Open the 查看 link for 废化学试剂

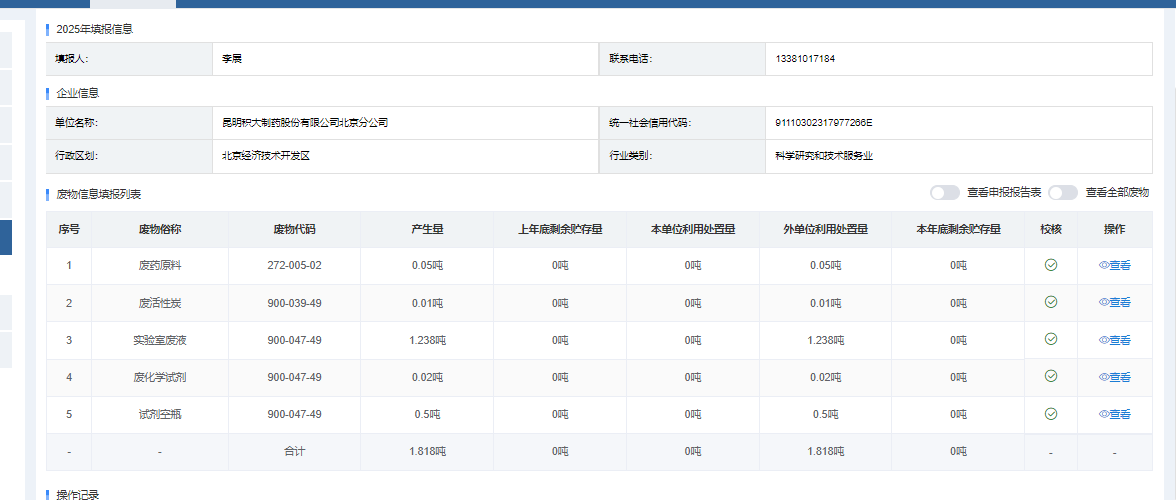point(1119,378)
